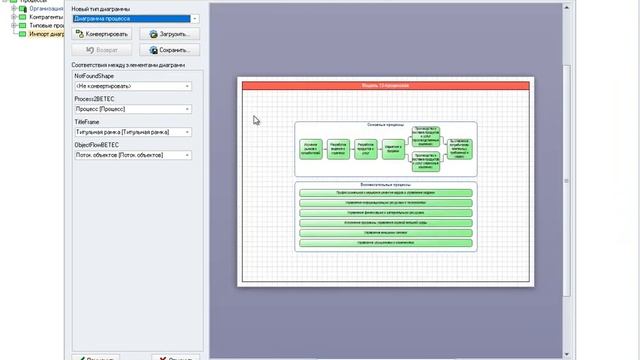Click the Конвертировать button
Image resolution: width=640 pixels, height=360 pixels.
(x=102, y=34)
